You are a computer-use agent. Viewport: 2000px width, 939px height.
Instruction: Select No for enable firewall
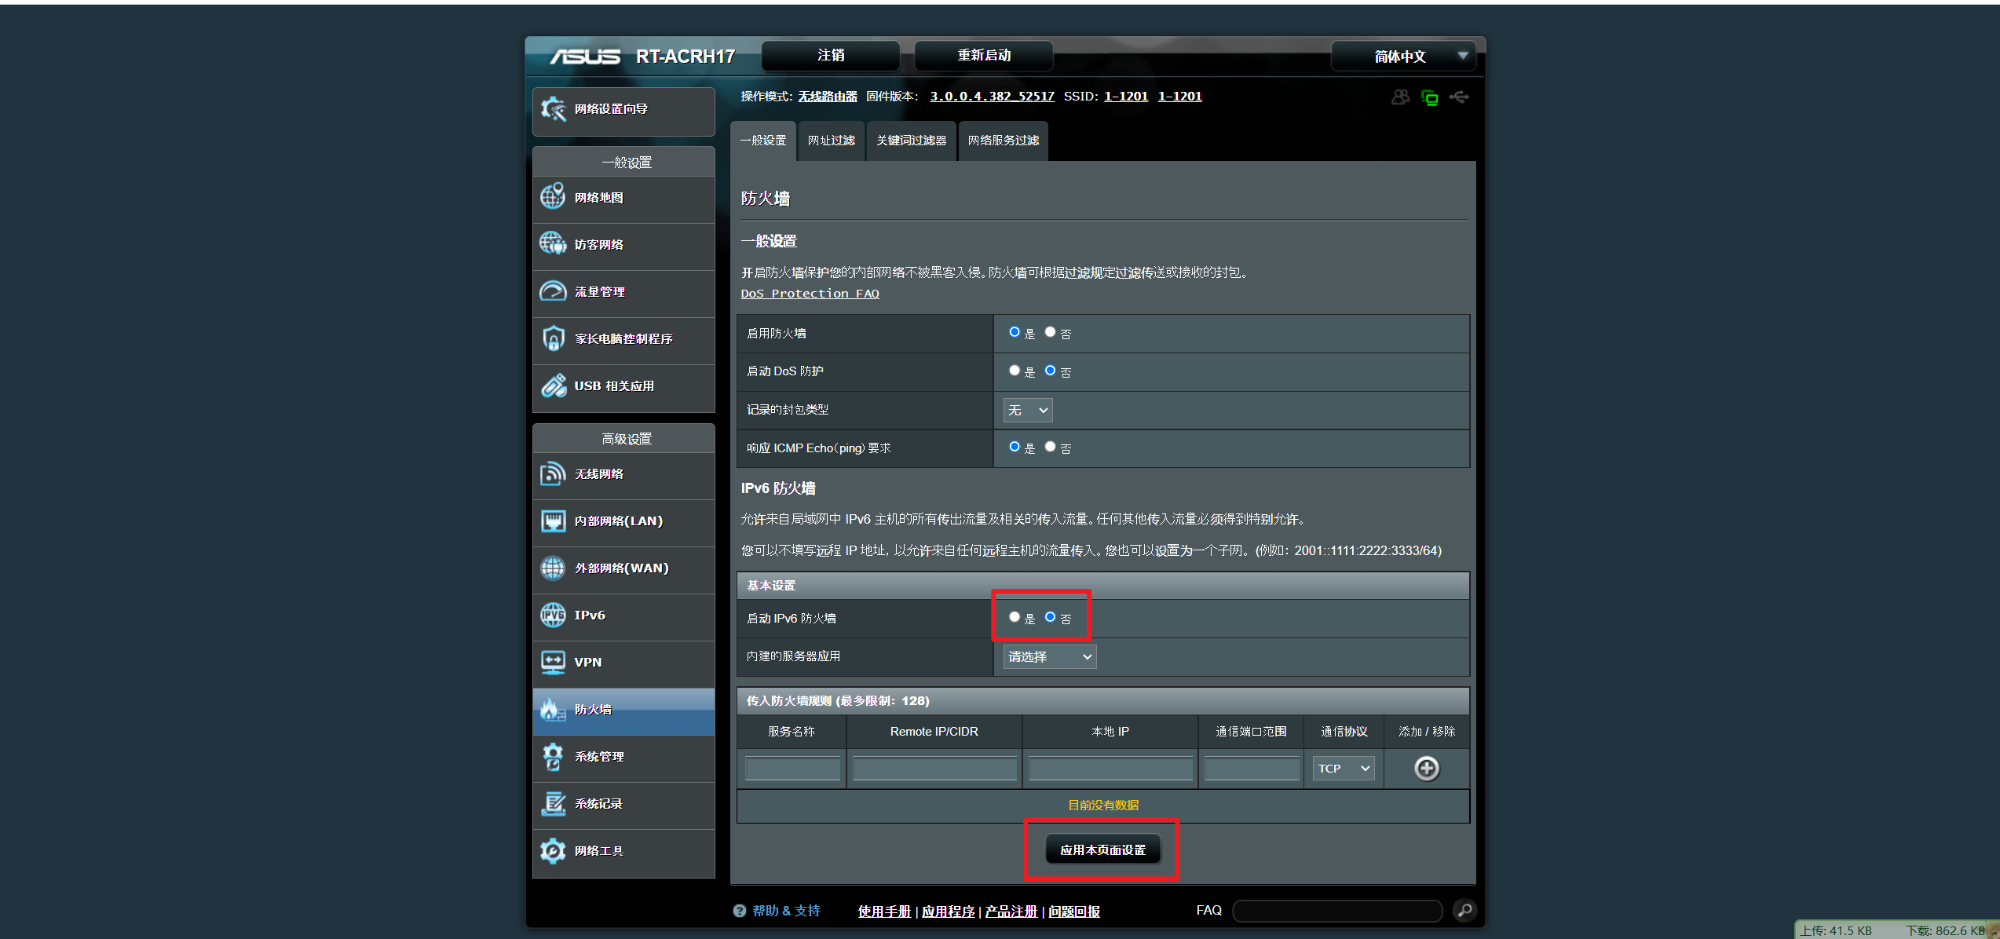click(x=1050, y=332)
